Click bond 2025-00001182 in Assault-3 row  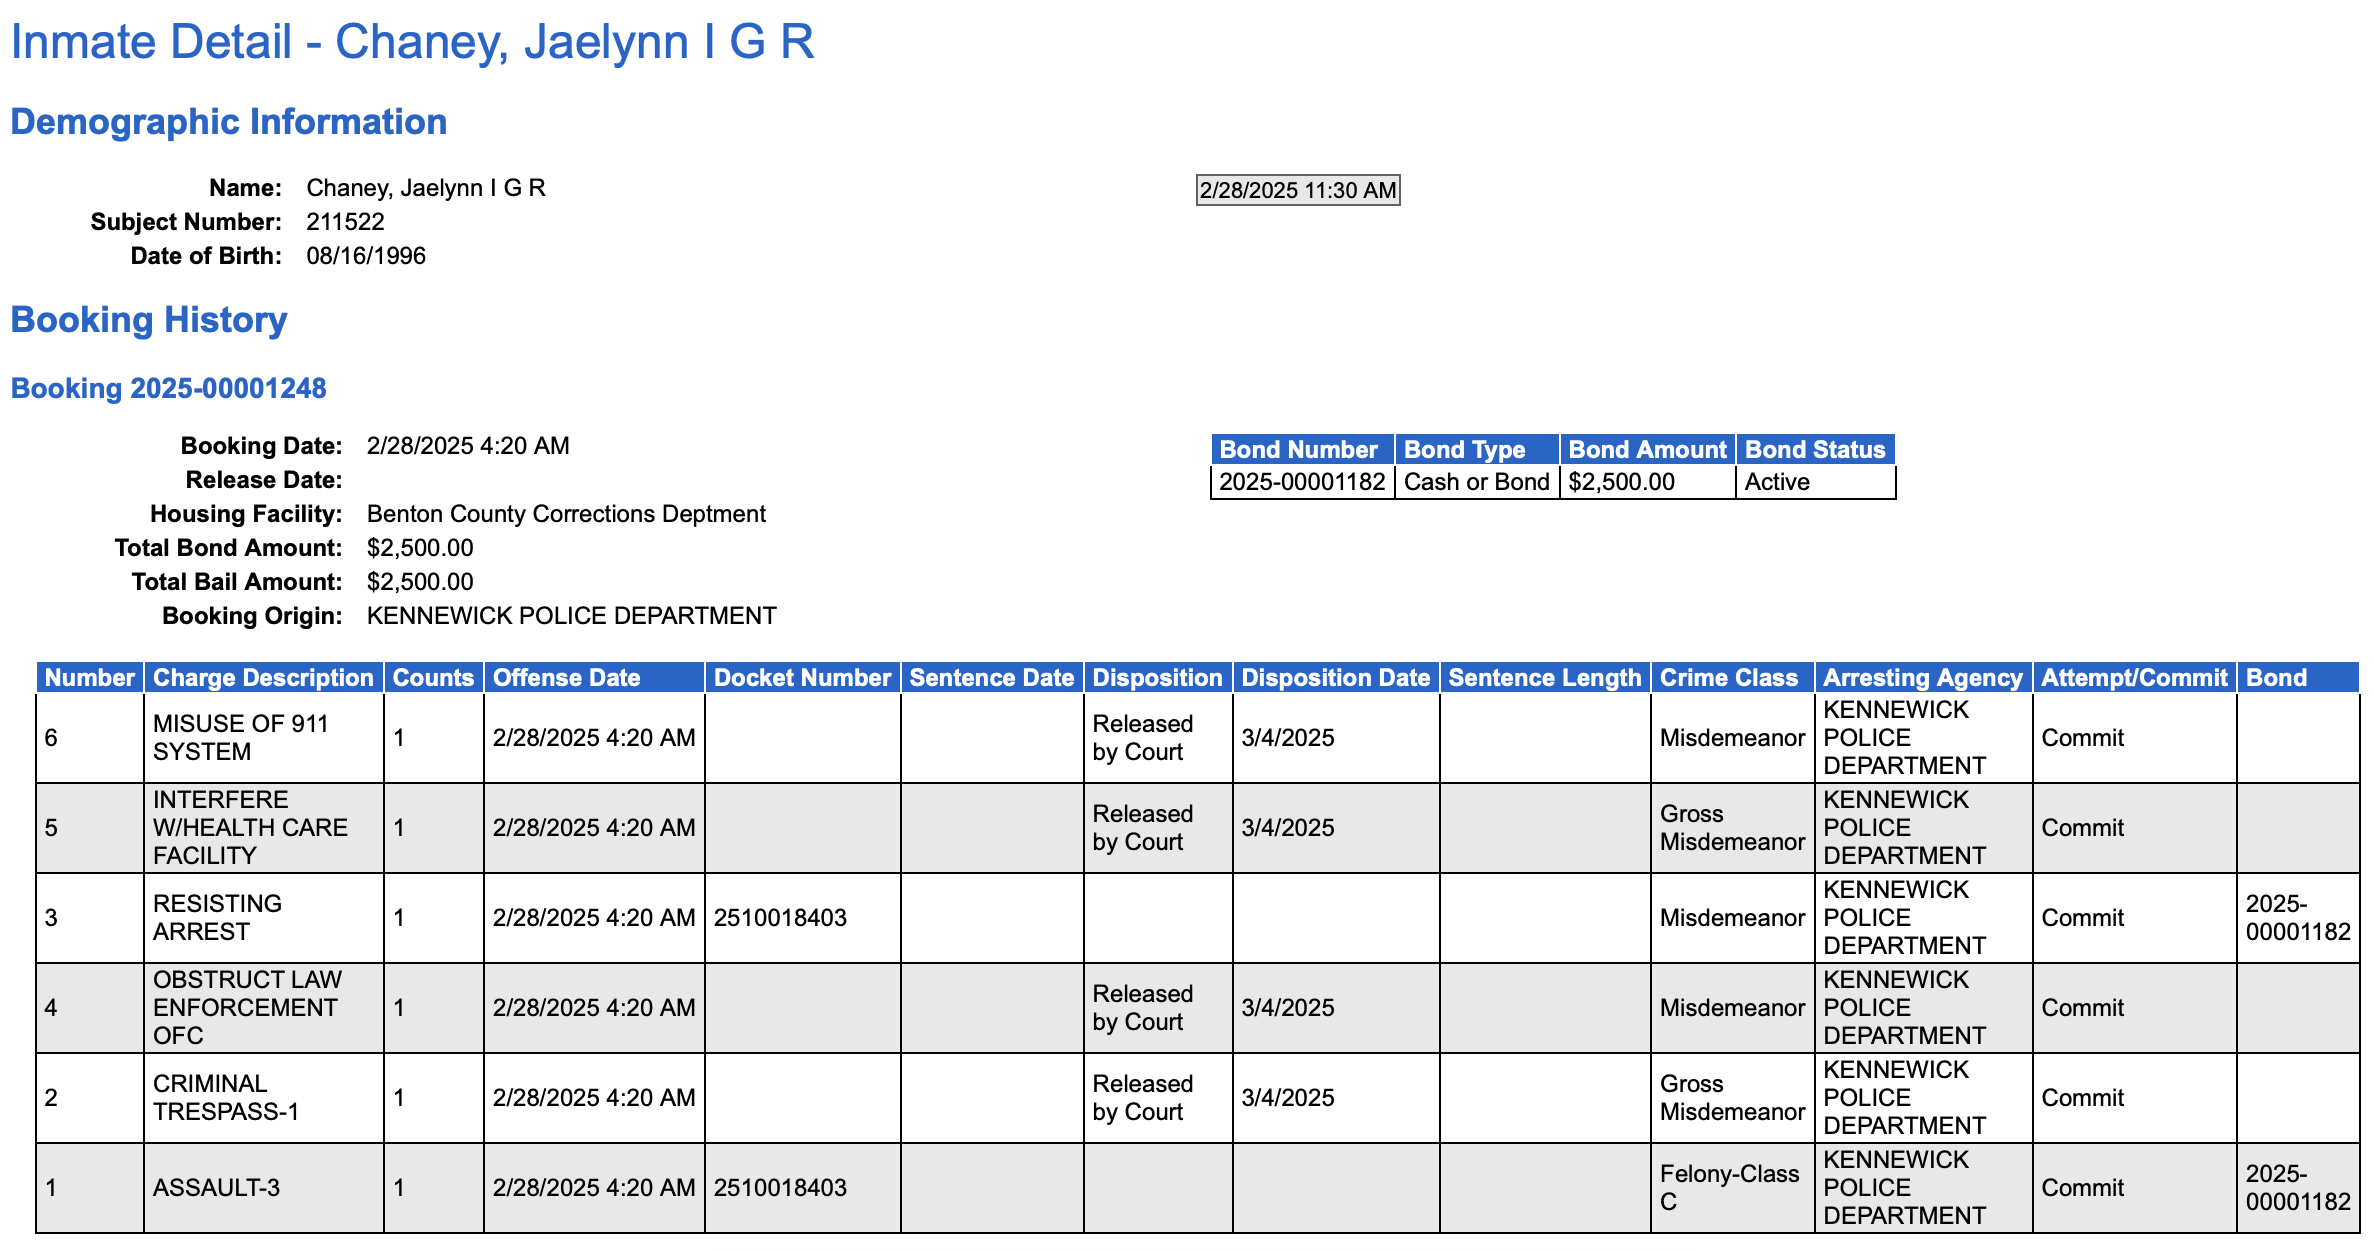click(2298, 1188)
